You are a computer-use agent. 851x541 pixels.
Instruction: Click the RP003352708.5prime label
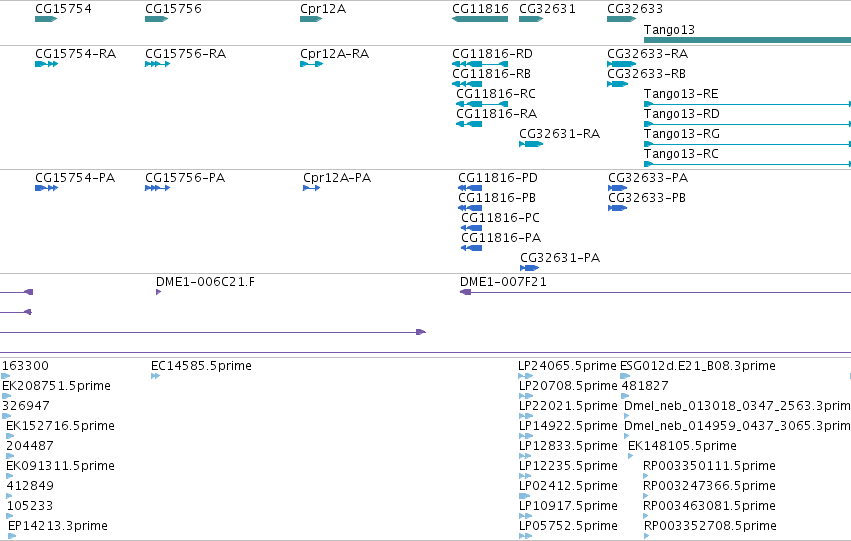coord(710,526)
